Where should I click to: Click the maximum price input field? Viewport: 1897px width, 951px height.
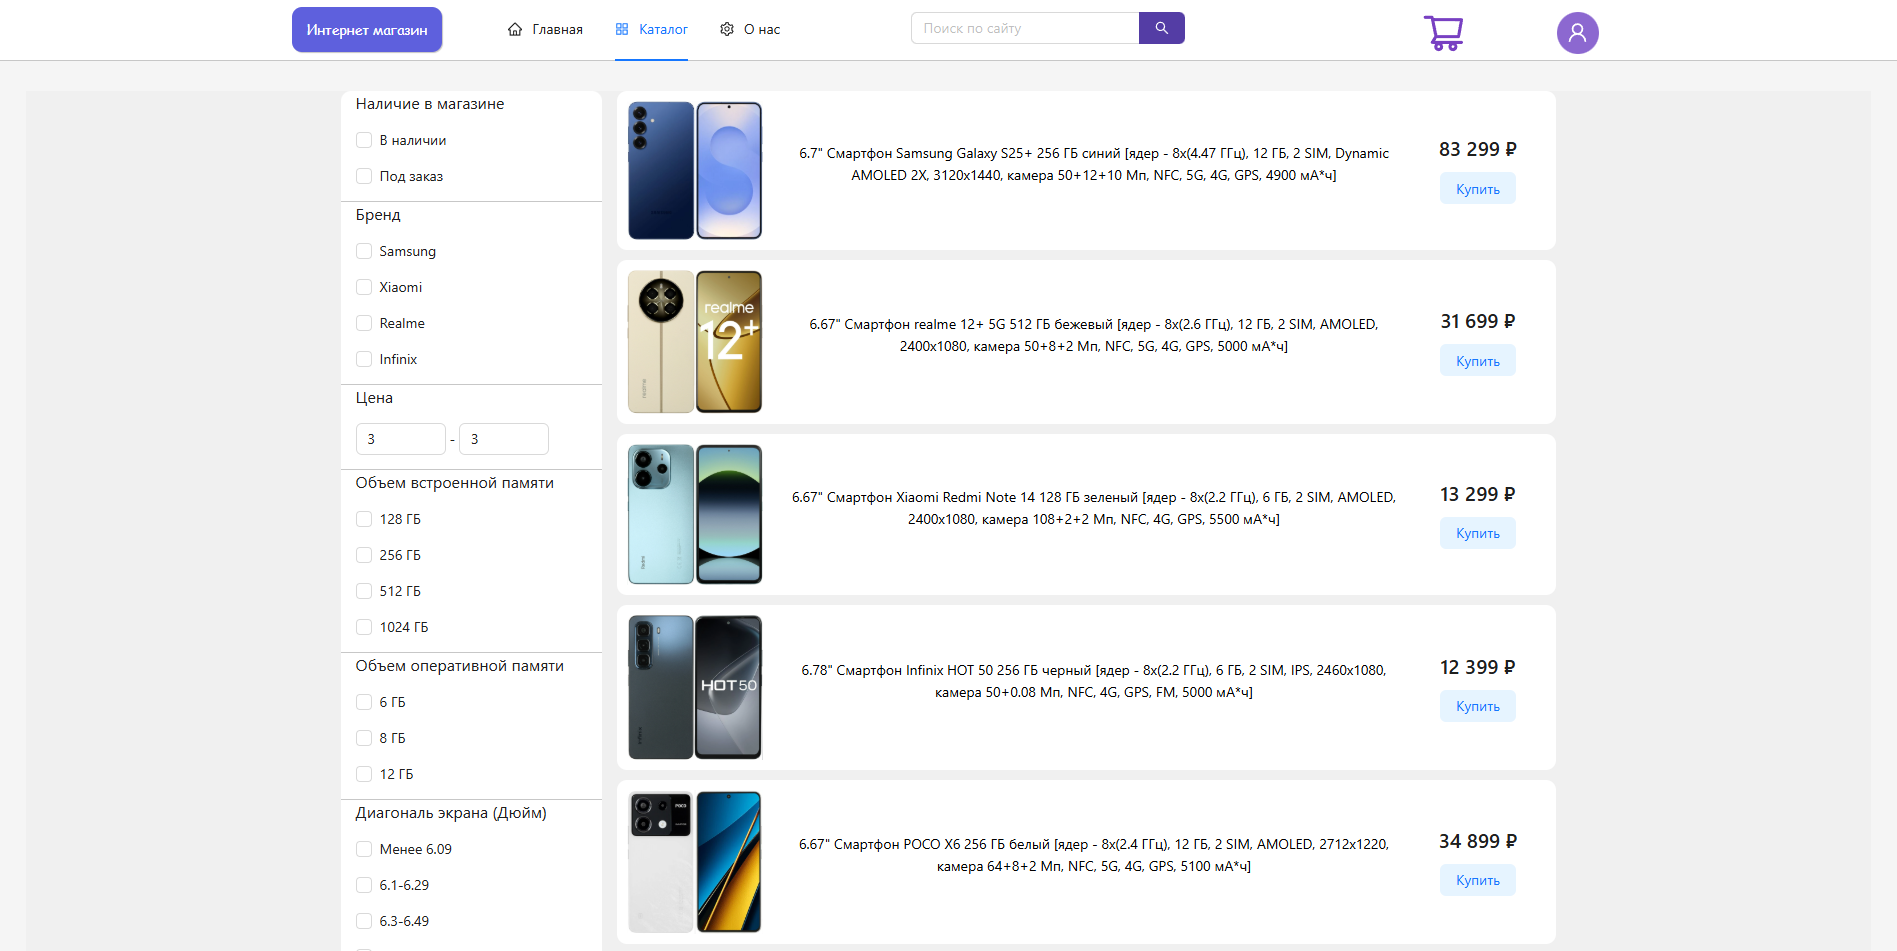(x=504, y=439)
